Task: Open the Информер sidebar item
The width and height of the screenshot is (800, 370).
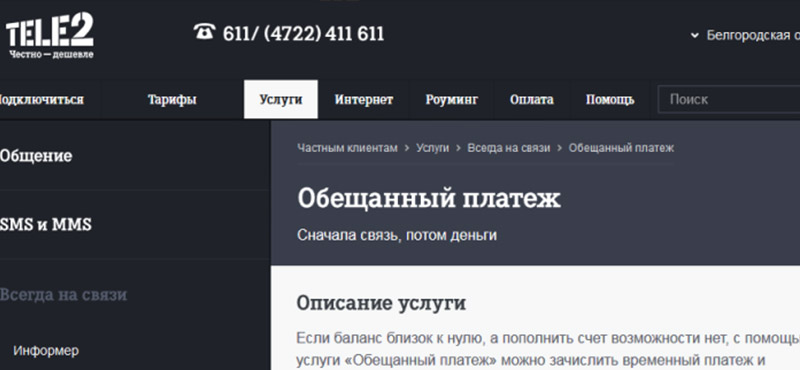Action: [x=46, y=351]
